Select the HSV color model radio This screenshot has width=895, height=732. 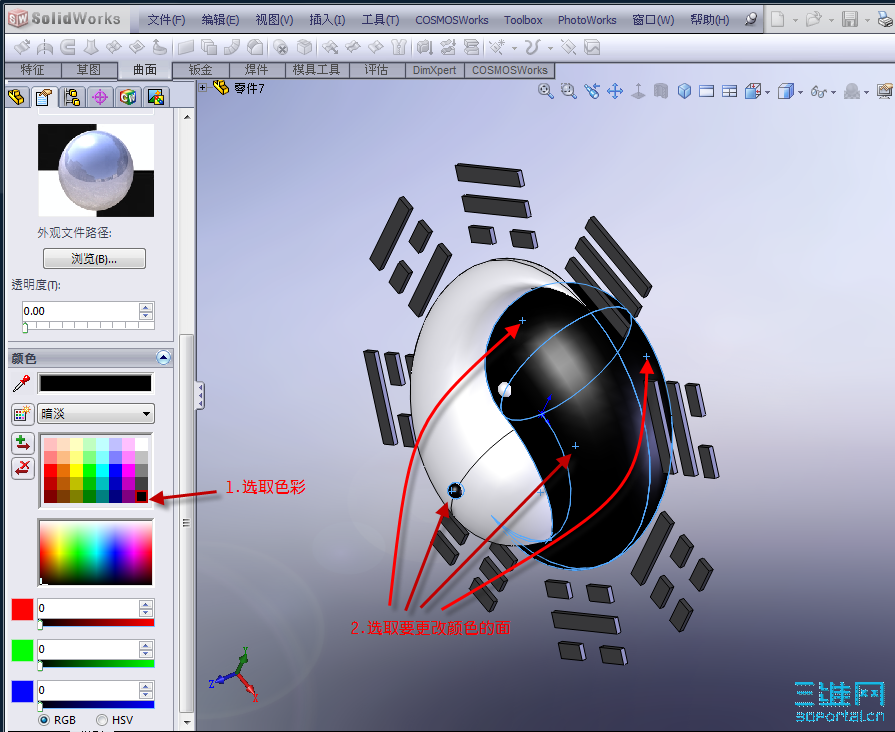(x=102, y=720)
